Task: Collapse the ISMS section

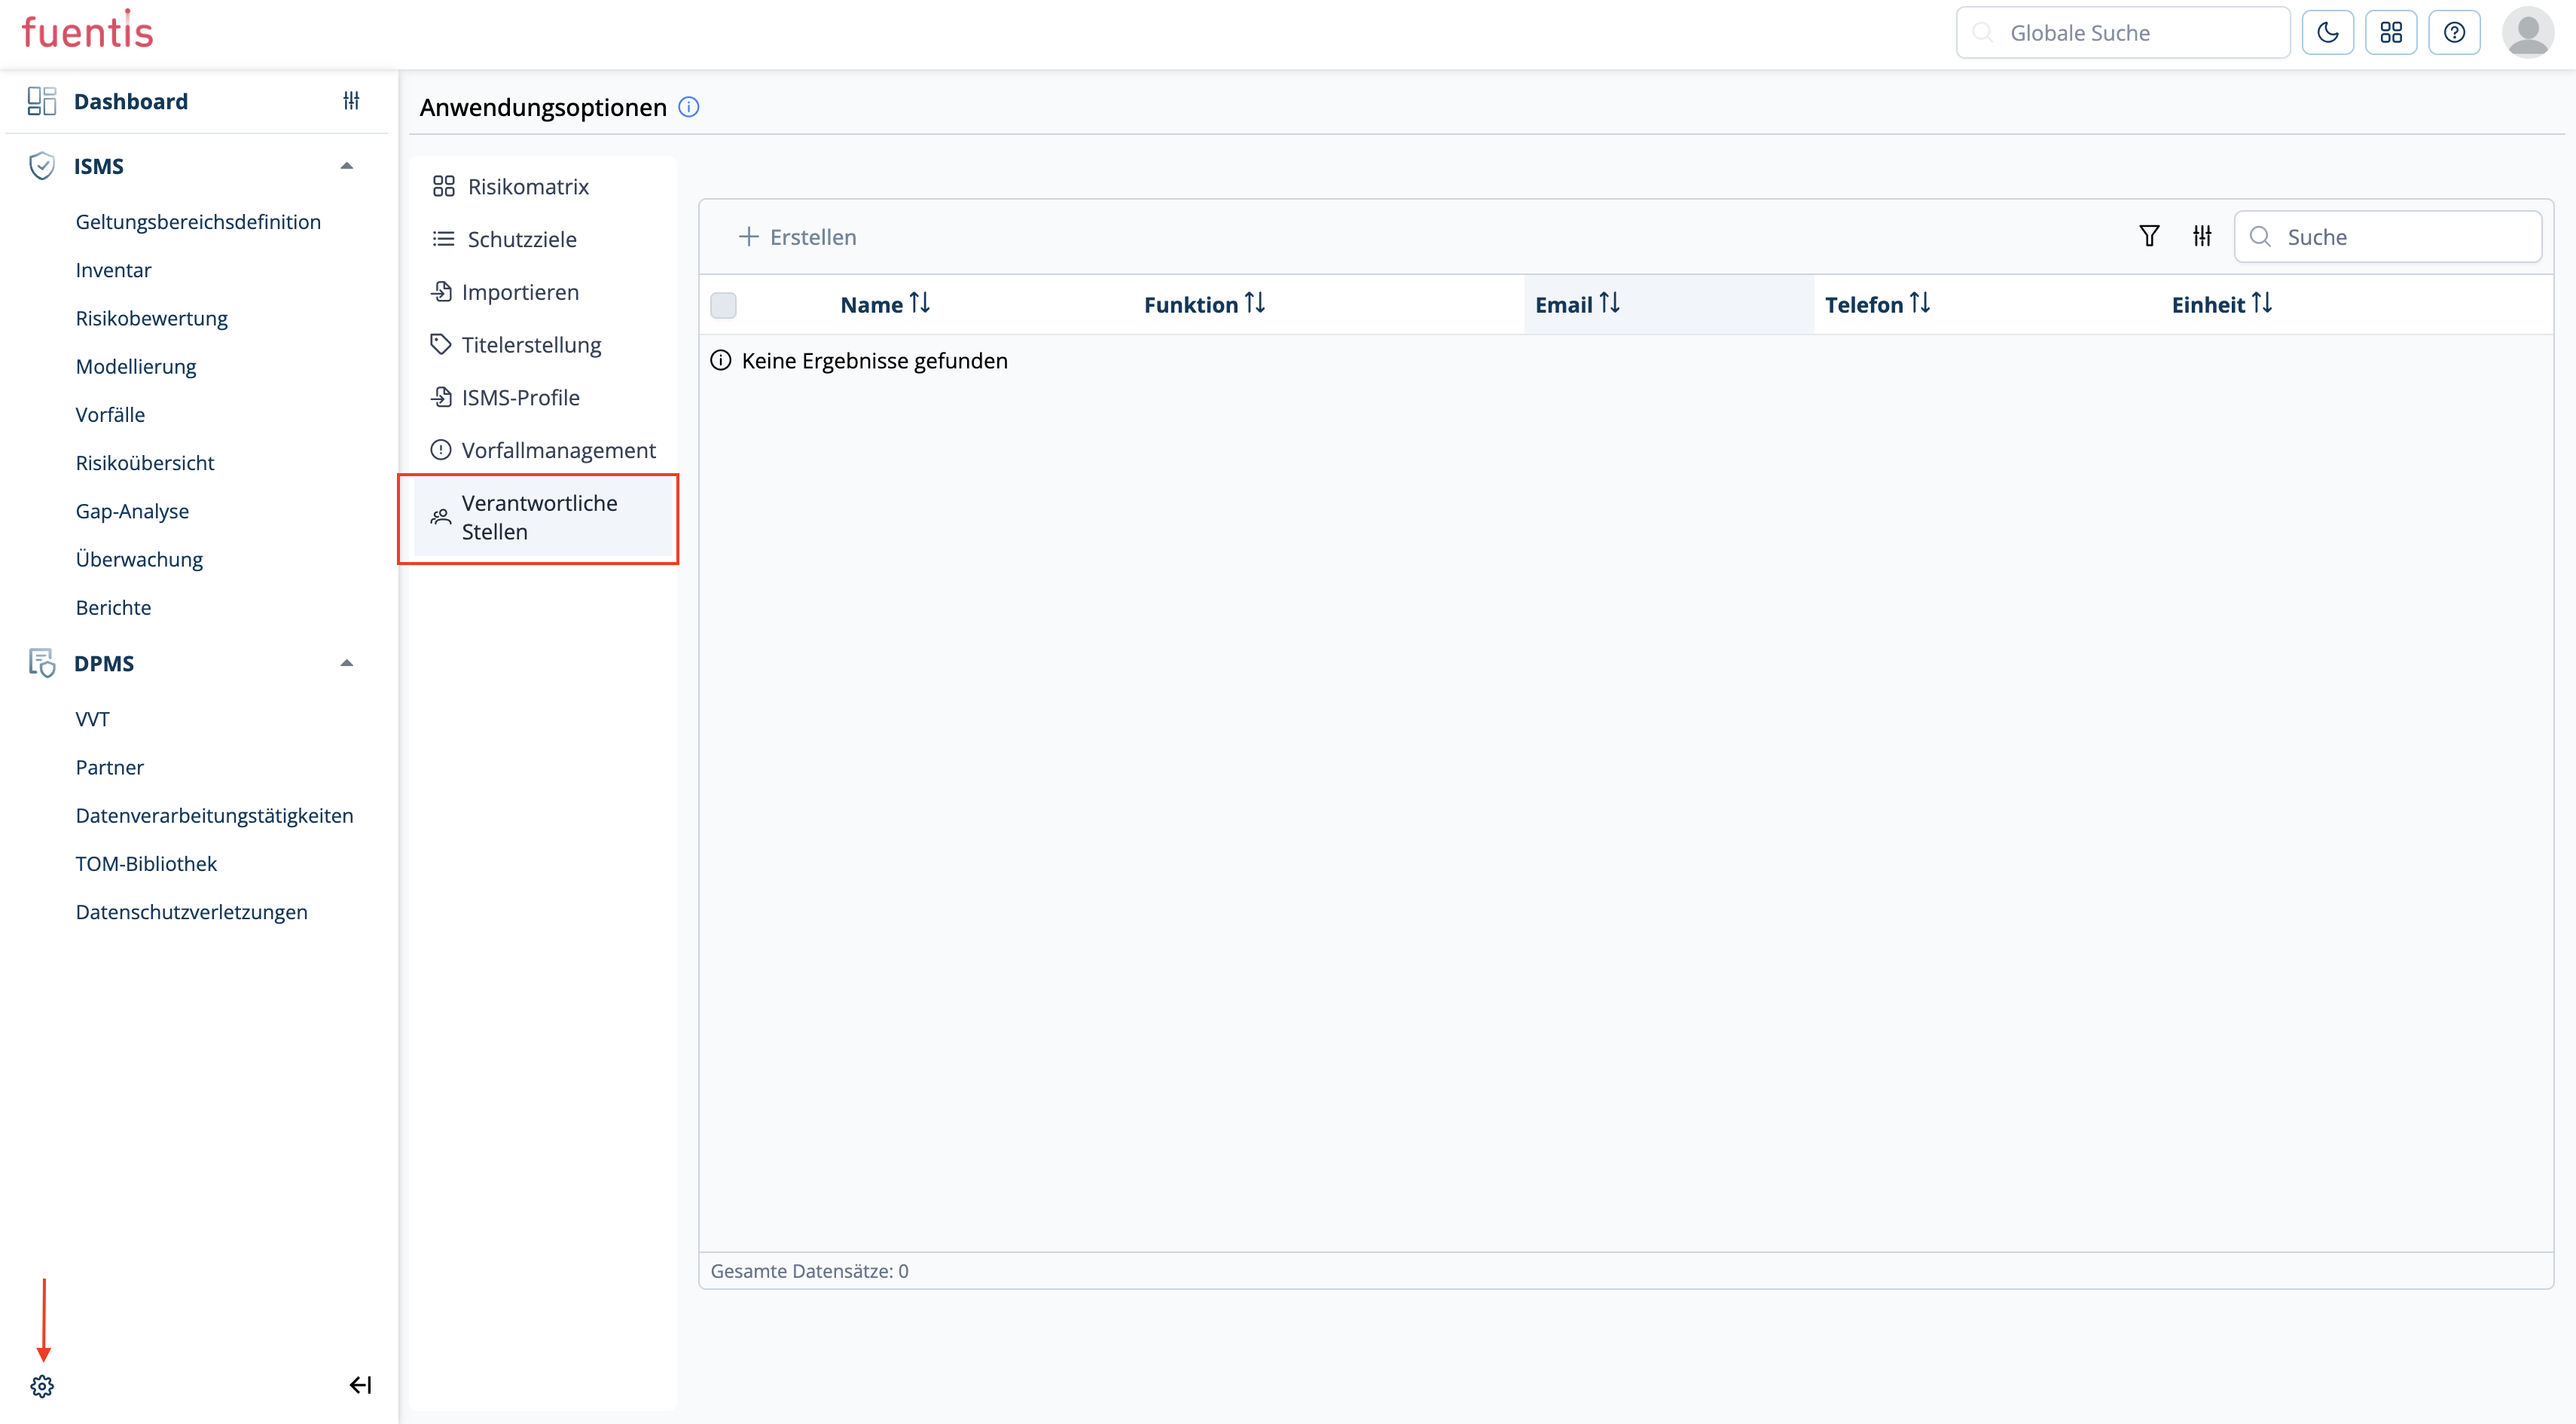Action: (x=346, y=166)
